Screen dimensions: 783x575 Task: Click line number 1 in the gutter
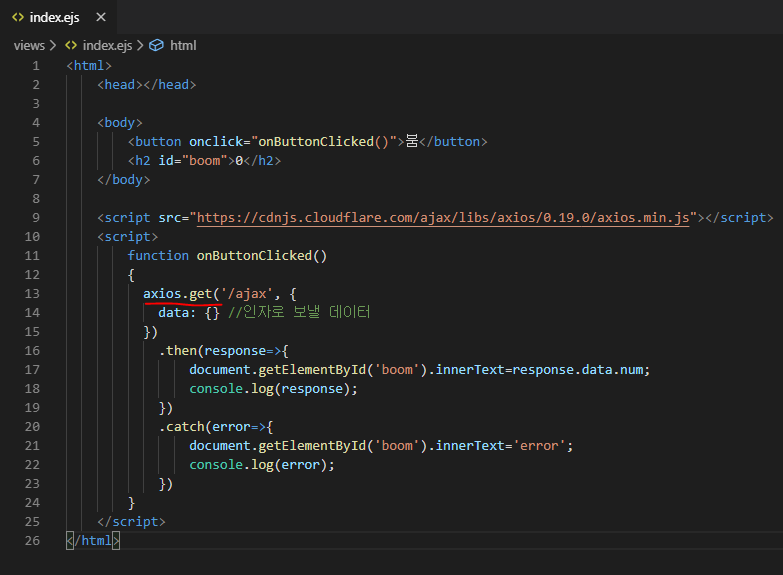pyautogui.click(x=36, y=65)
